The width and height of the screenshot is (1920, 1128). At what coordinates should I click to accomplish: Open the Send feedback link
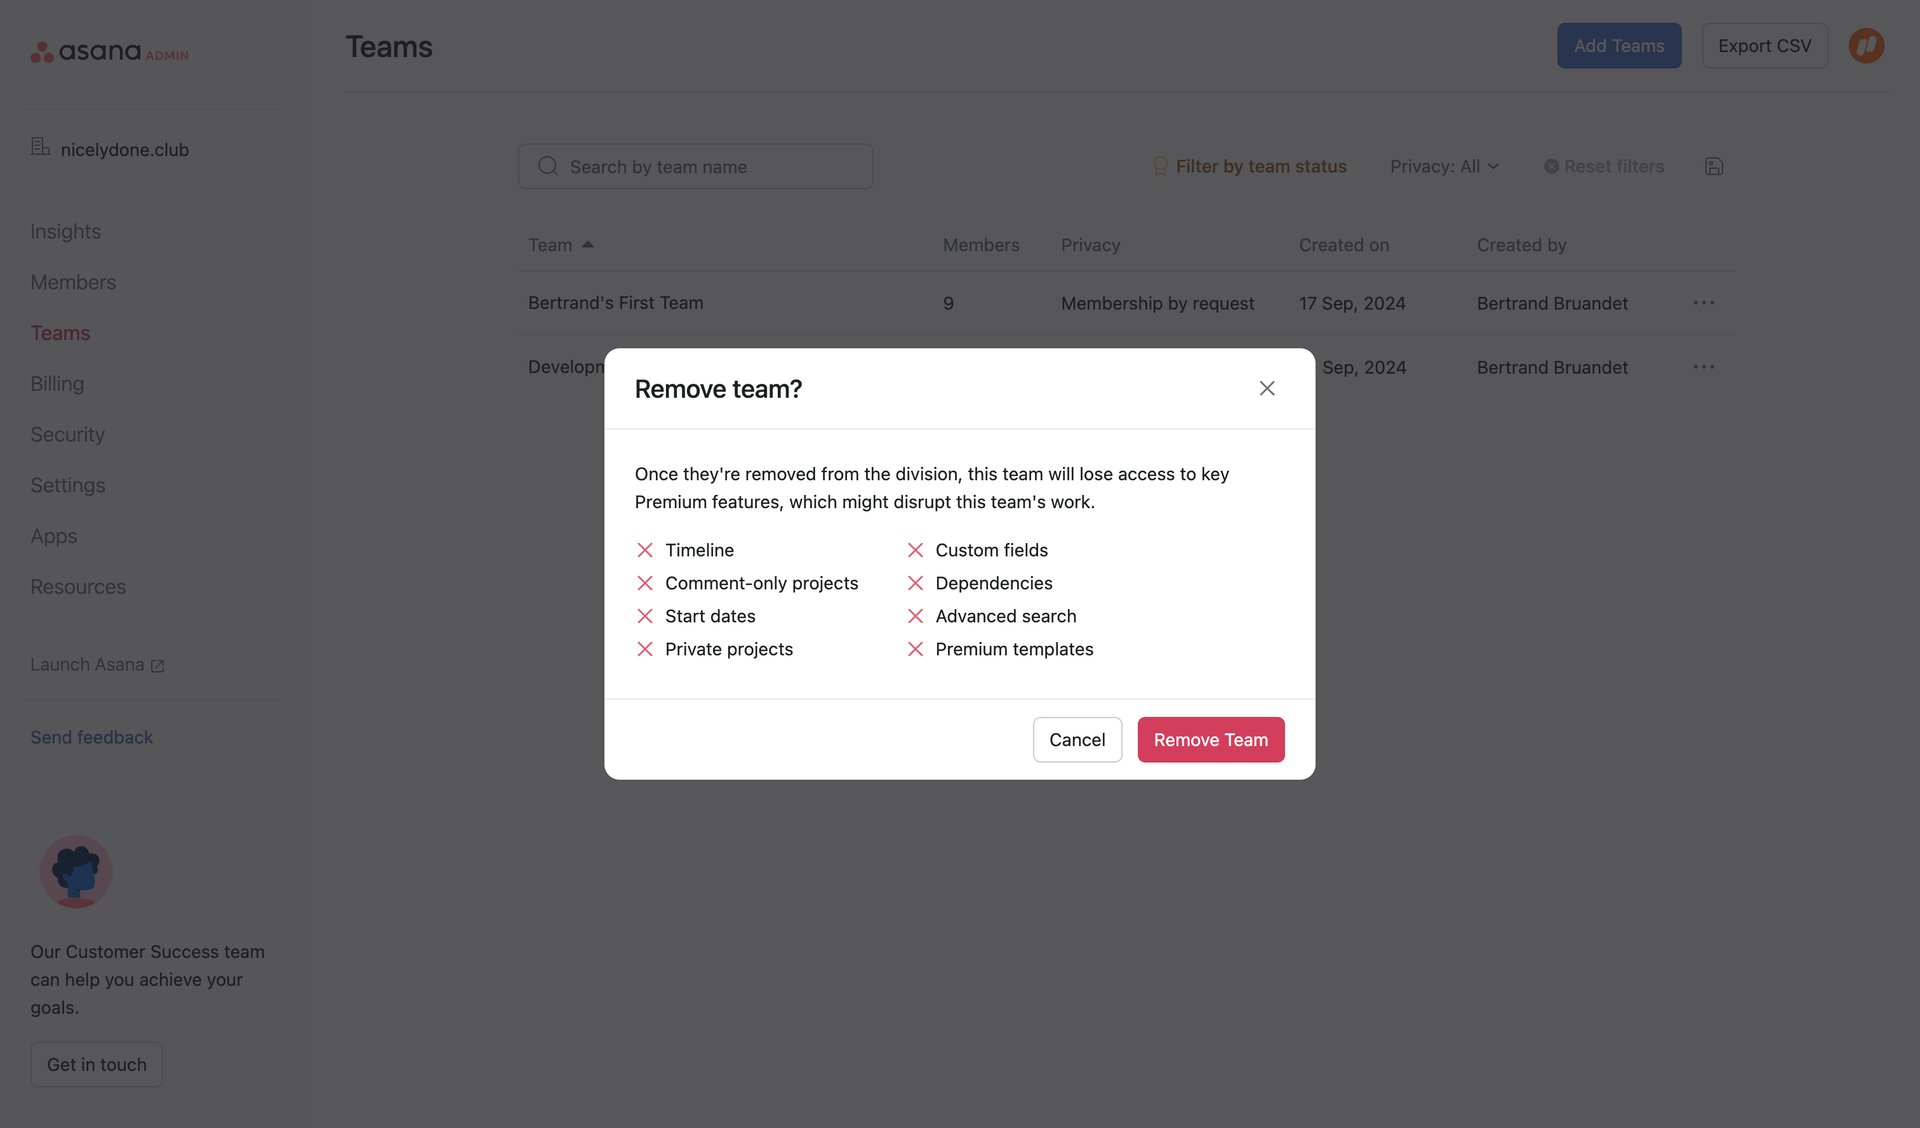(x=91, y=737)
